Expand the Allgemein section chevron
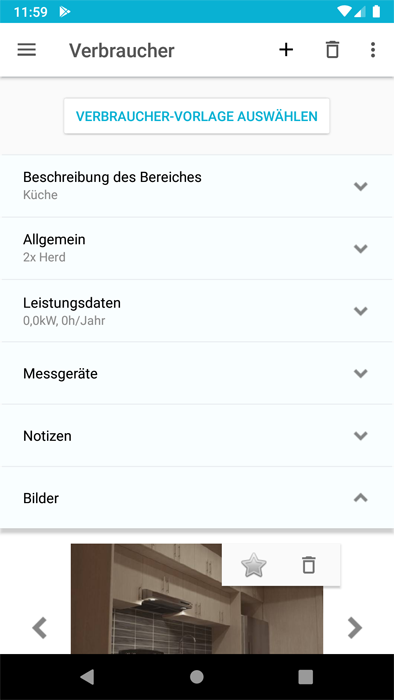Viewport: 394px width, 700px height. click(360, 249)
